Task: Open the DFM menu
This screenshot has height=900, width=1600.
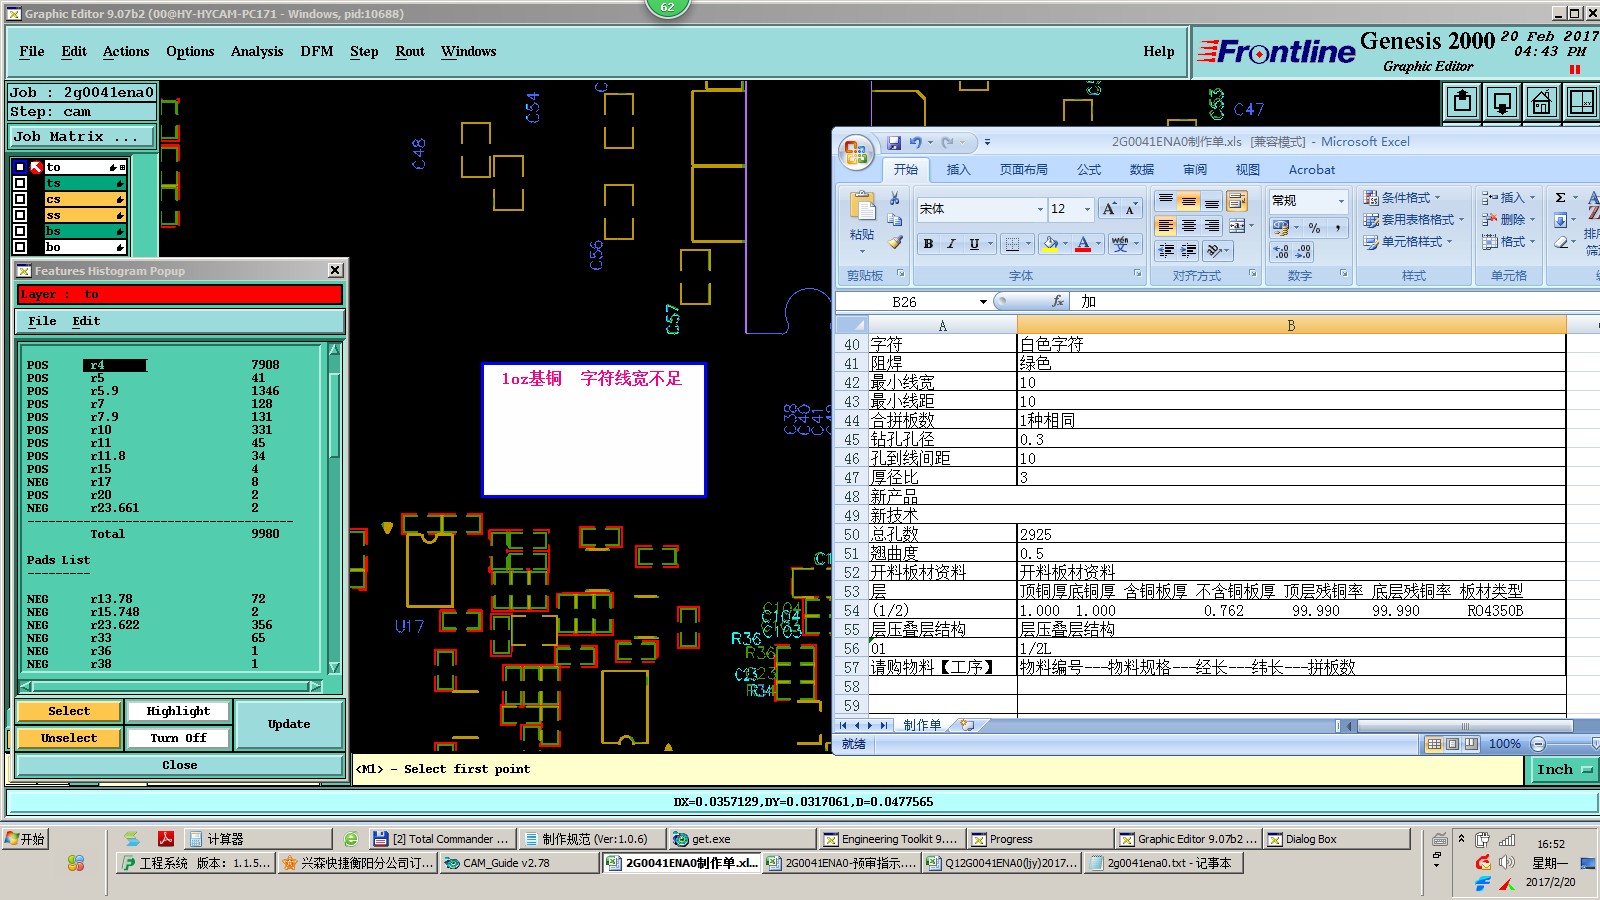Action: pos(317,51)
